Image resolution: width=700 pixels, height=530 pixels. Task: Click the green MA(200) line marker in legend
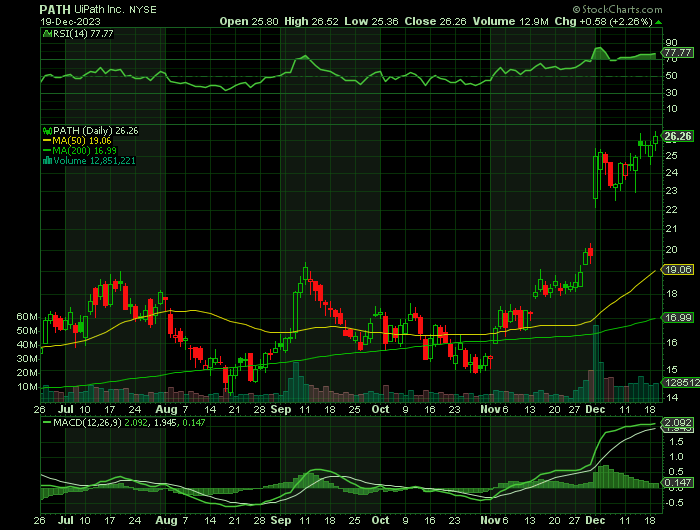pyautogui.click(x=47, y=151)
